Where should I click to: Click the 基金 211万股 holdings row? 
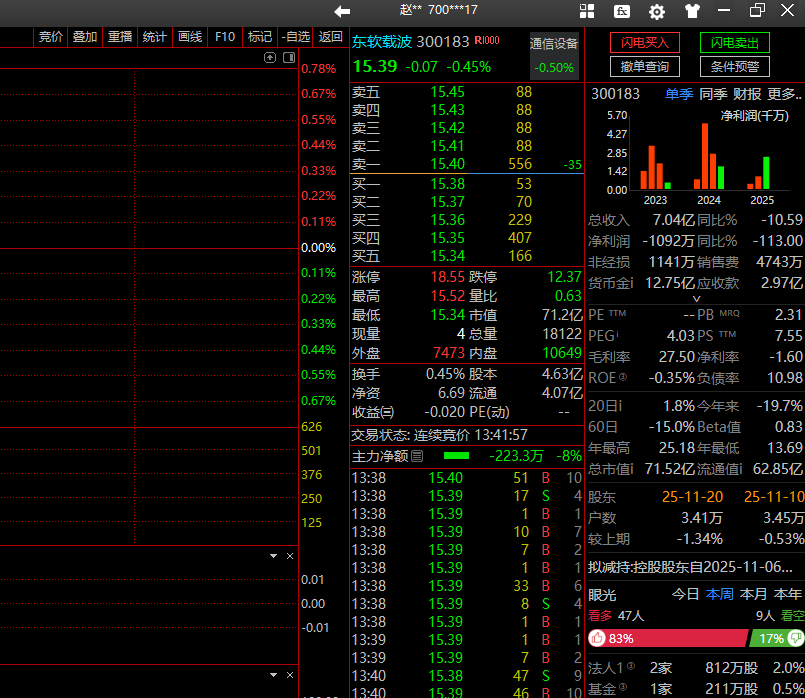[696, 689]
